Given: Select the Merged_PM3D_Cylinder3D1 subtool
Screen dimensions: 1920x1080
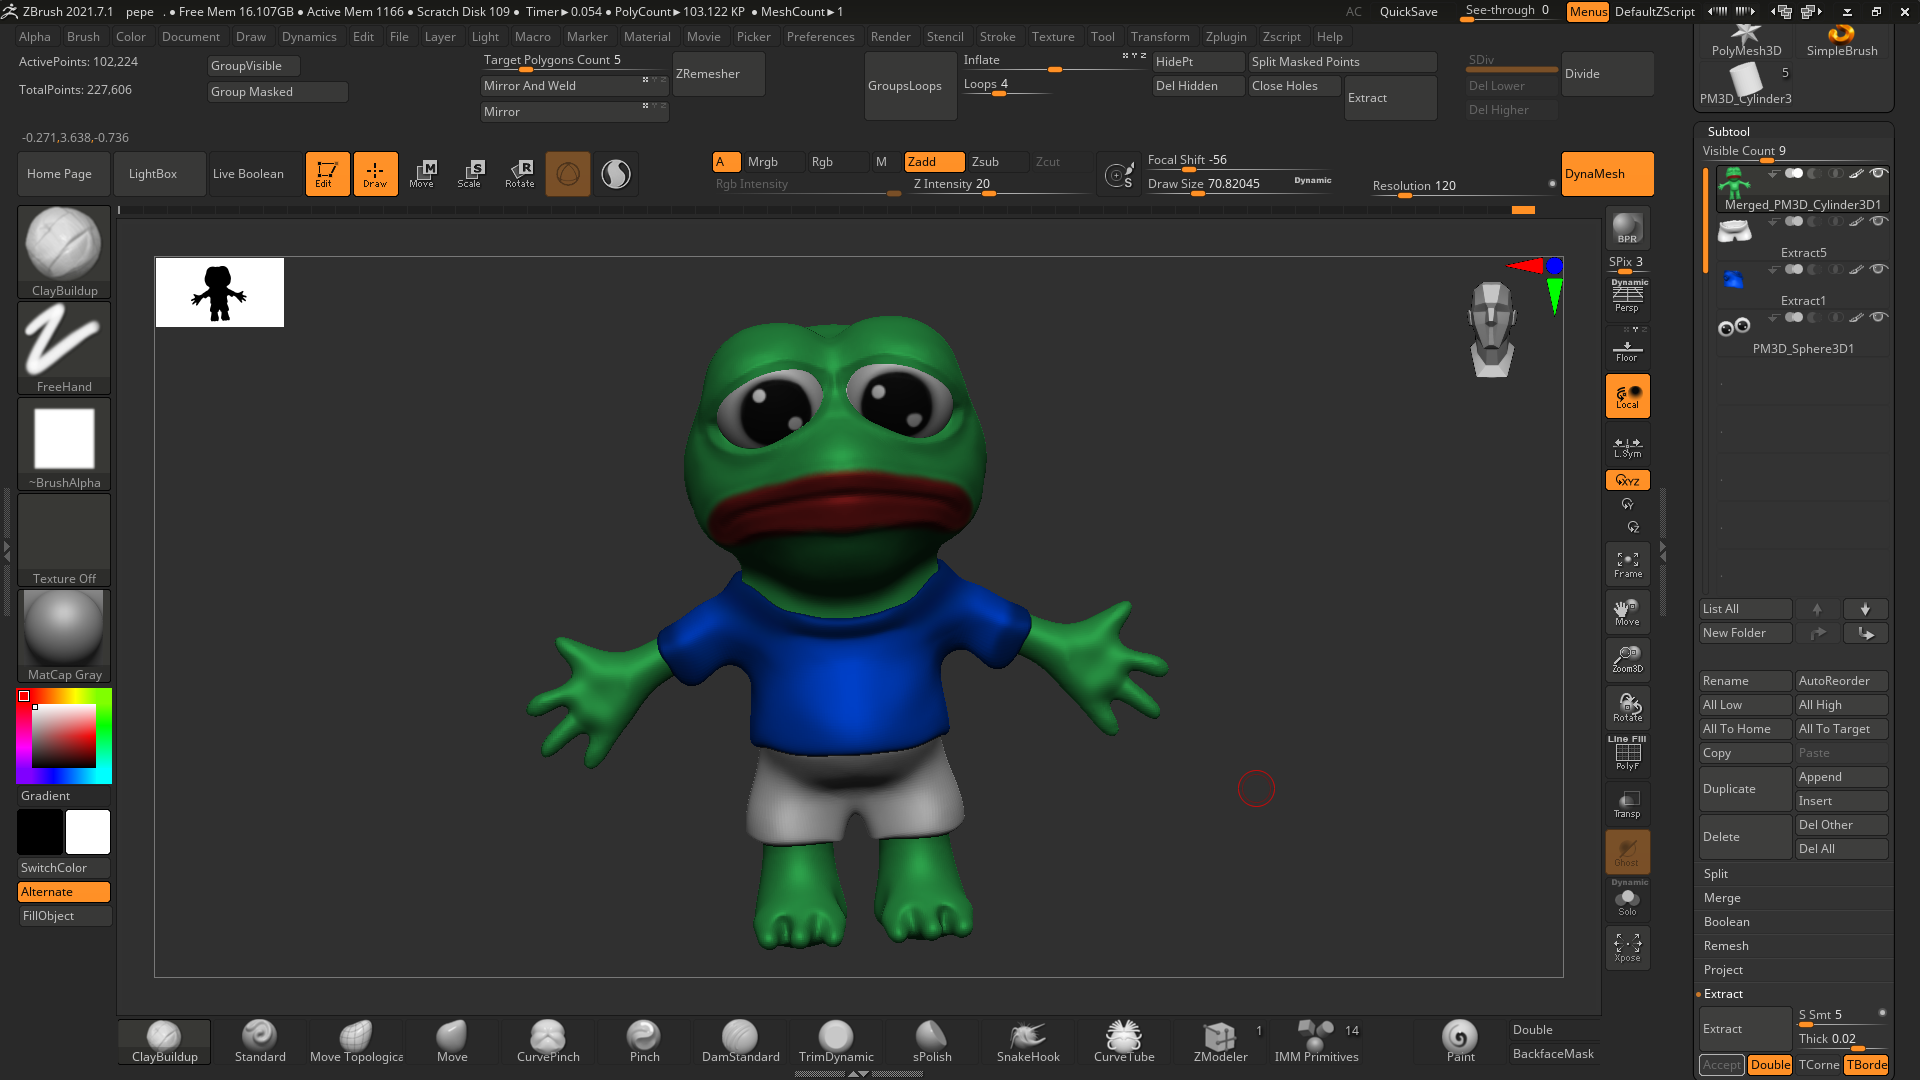Looking at the screenshot, I should coord(1802,190).
